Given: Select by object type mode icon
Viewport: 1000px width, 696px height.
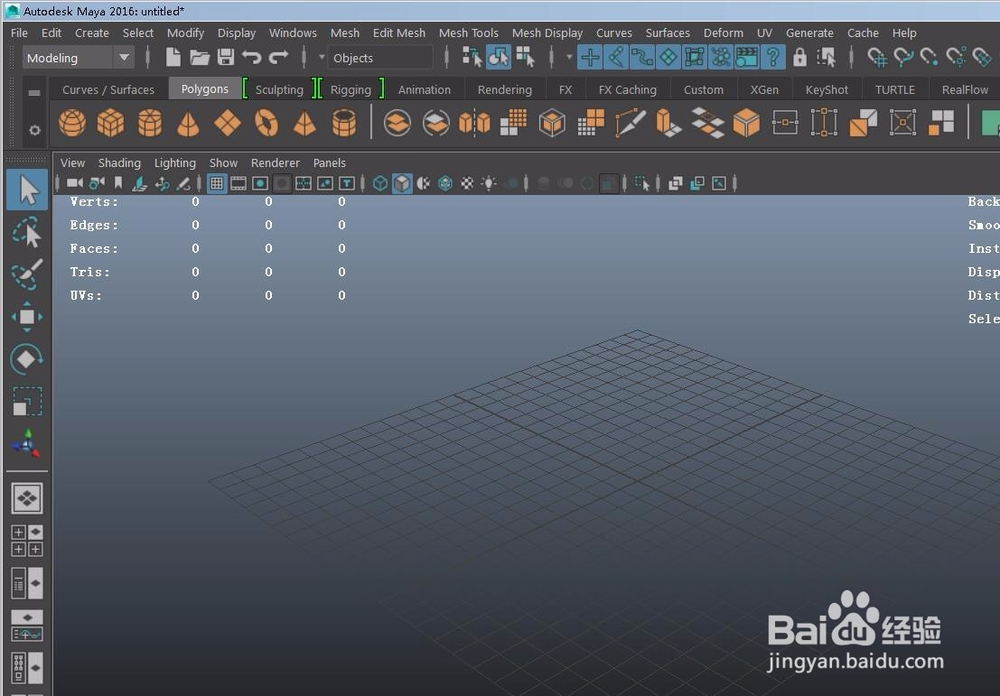Looking at the screenshot, I should tap(499, 57).
